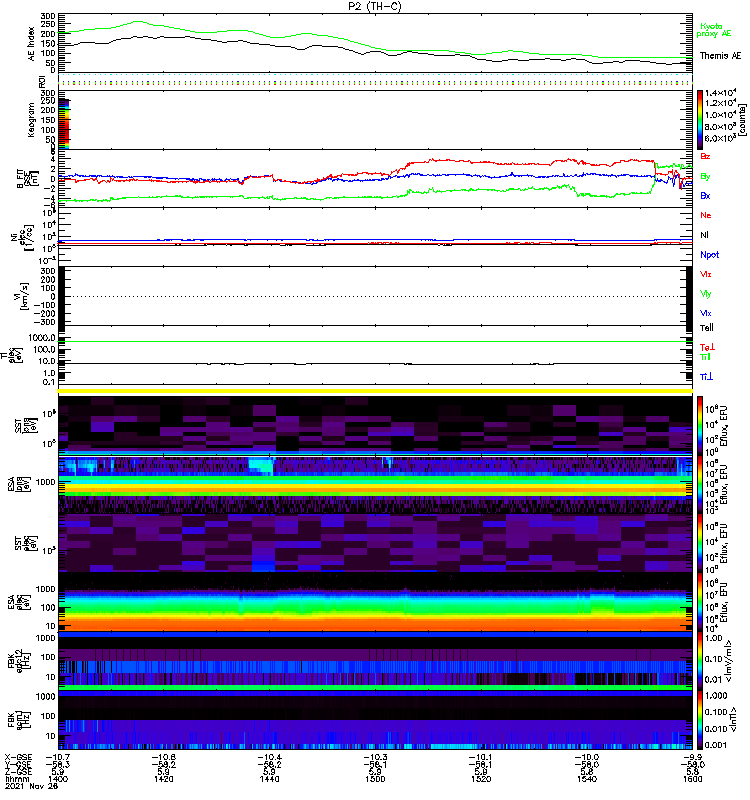
Task: Click the X-GSE row label
Action: (18, 757)
